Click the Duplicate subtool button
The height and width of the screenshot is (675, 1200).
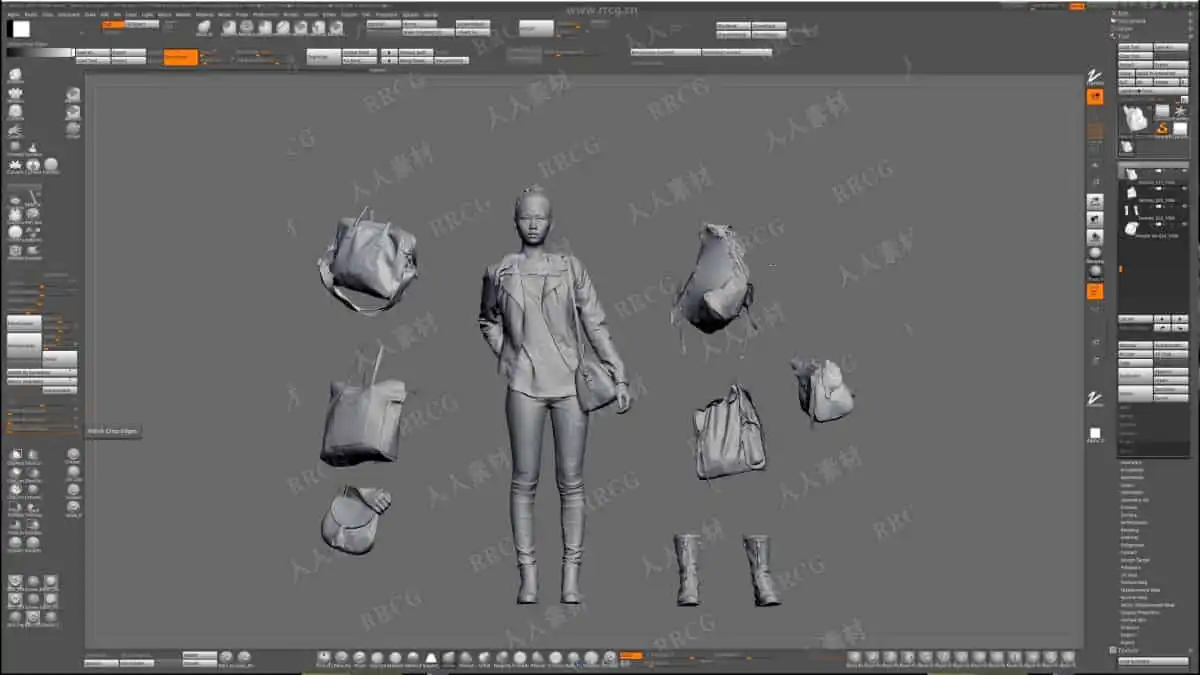click(1135, 375)
